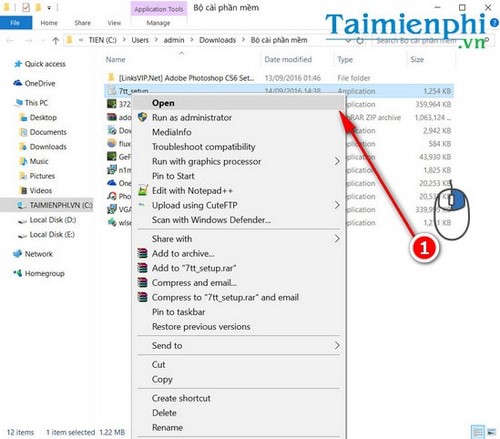Expand Run with graphics processor submenu arrow
Image resolution: width=500 pixels, height=439 pixels.
click(x=337, y=161)
